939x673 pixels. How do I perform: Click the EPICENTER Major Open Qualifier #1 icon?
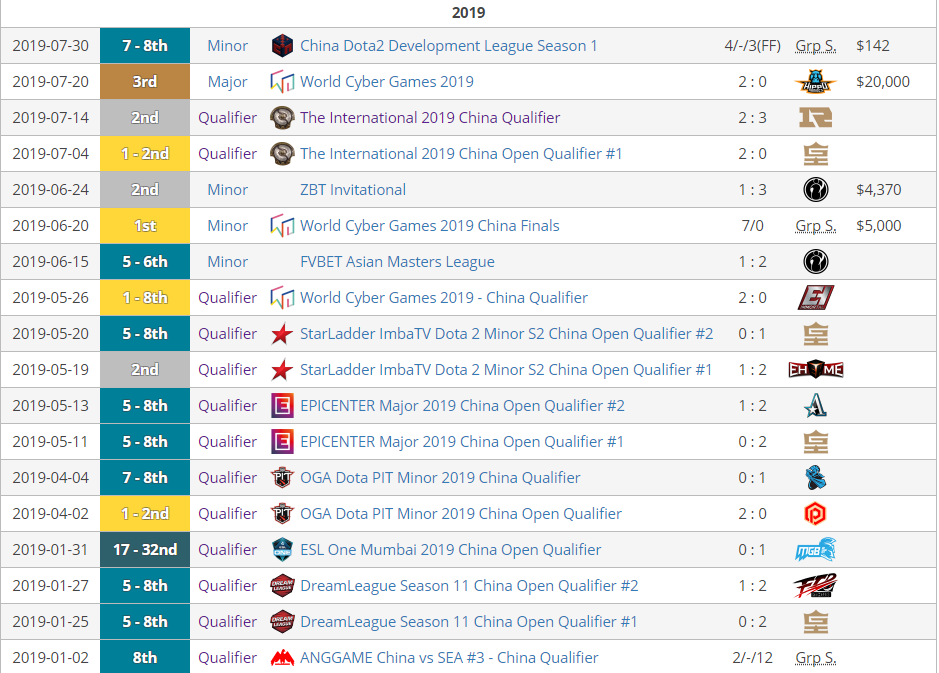[x=283, y=442]
